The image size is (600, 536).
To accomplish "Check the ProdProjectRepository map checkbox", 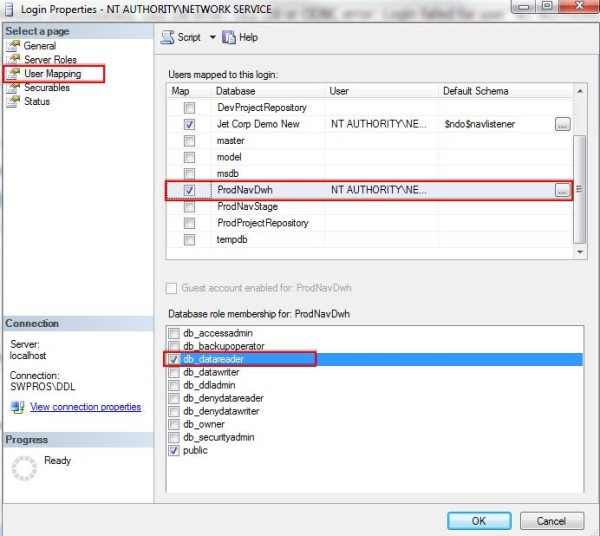I will pyautogui.click(x=189, y=223).
